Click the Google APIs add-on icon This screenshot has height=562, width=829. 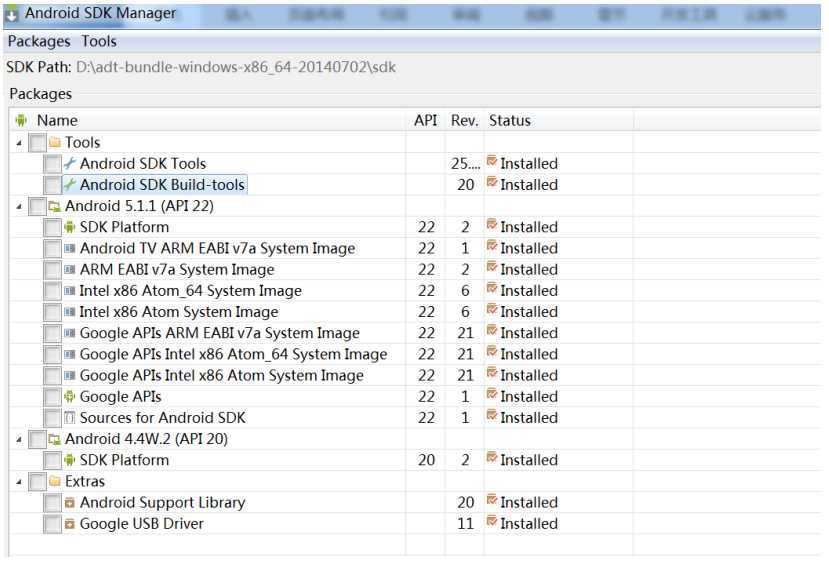click(70, 397)
